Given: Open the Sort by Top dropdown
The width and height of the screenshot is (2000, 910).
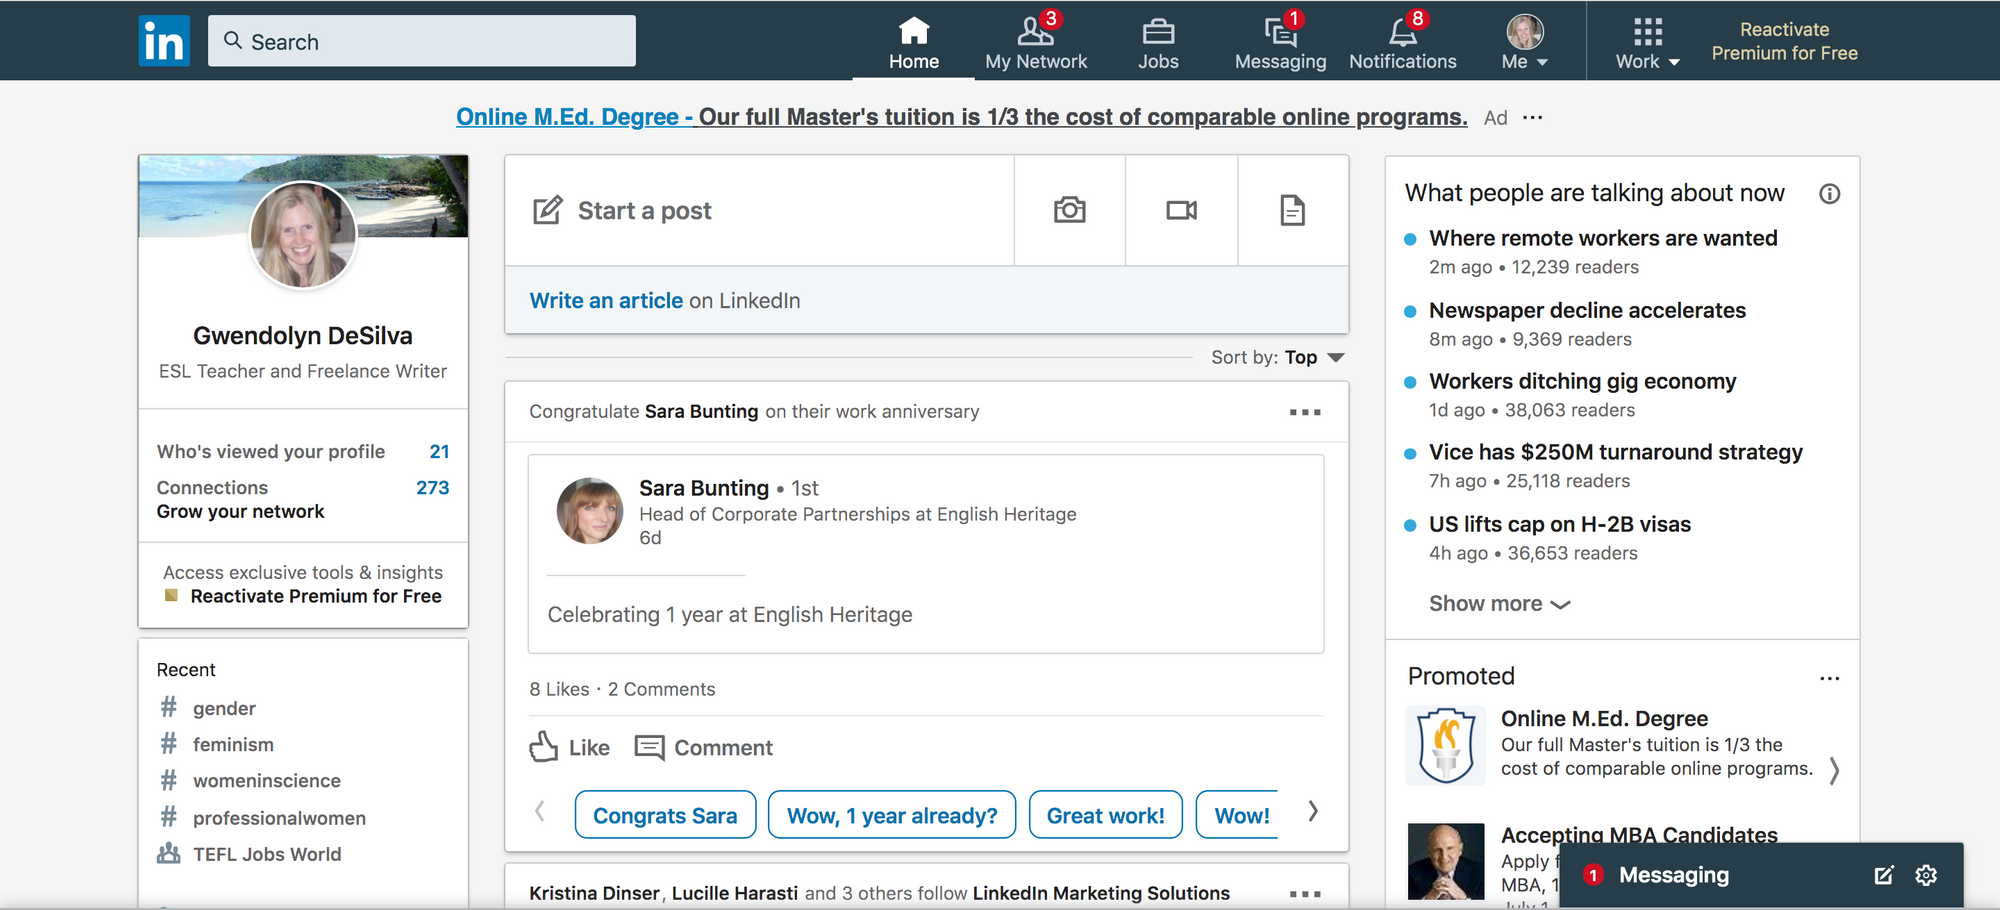Looking at the screenshot, I should [x=1278, y=357].
